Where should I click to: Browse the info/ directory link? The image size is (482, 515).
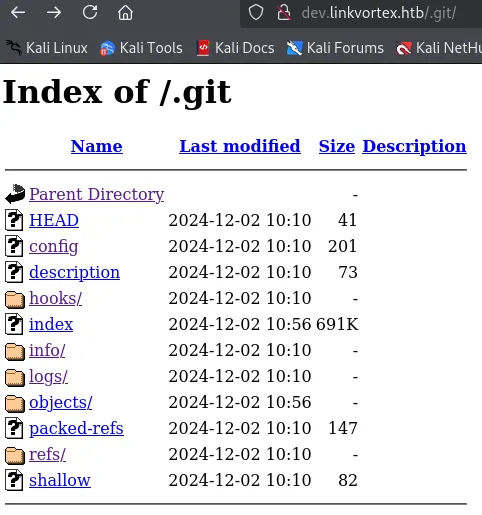pos(47,350)
